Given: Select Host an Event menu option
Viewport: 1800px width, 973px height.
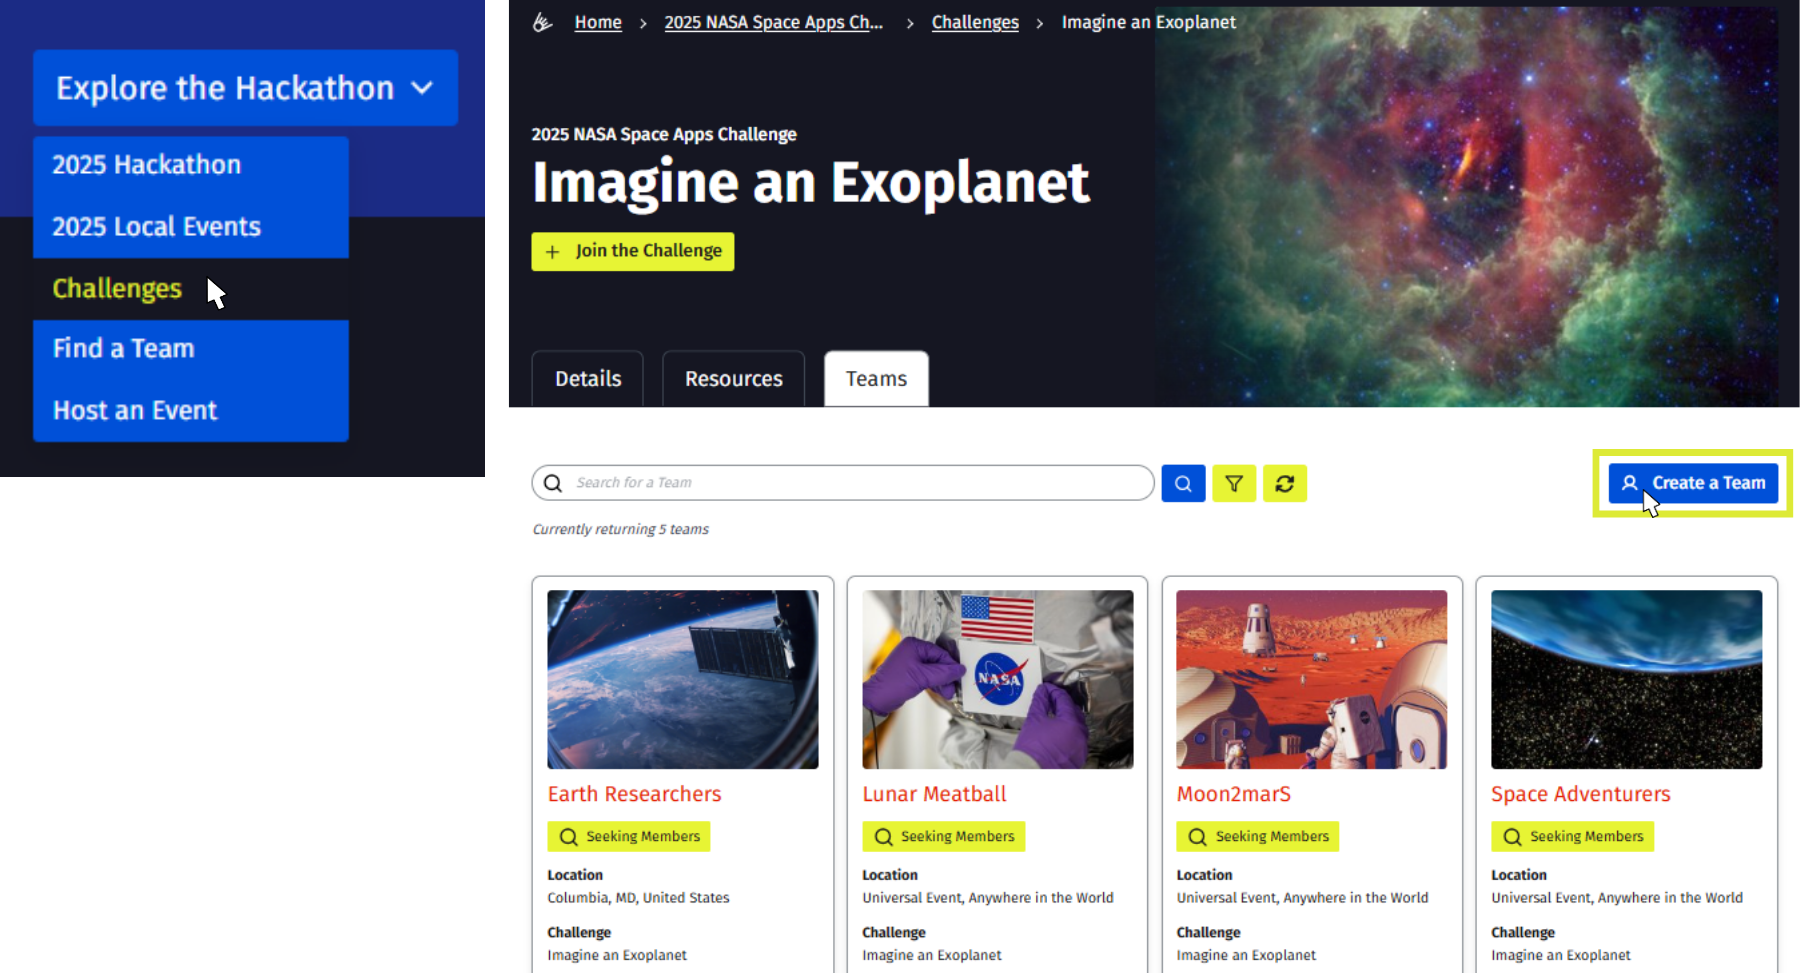Looking at the screenshot, I should click(135, 411).
